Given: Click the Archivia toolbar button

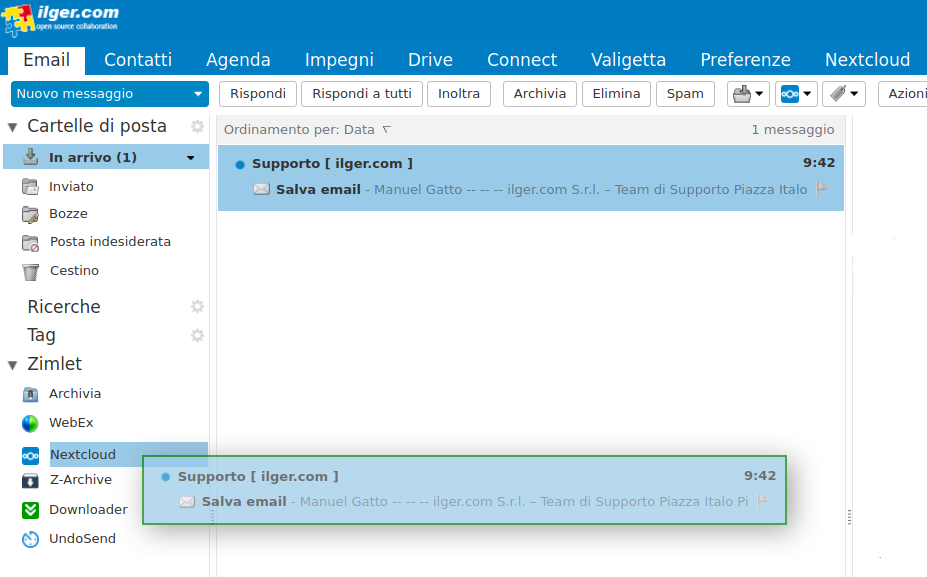Looking at the screenshot, I should click(540, 94).
